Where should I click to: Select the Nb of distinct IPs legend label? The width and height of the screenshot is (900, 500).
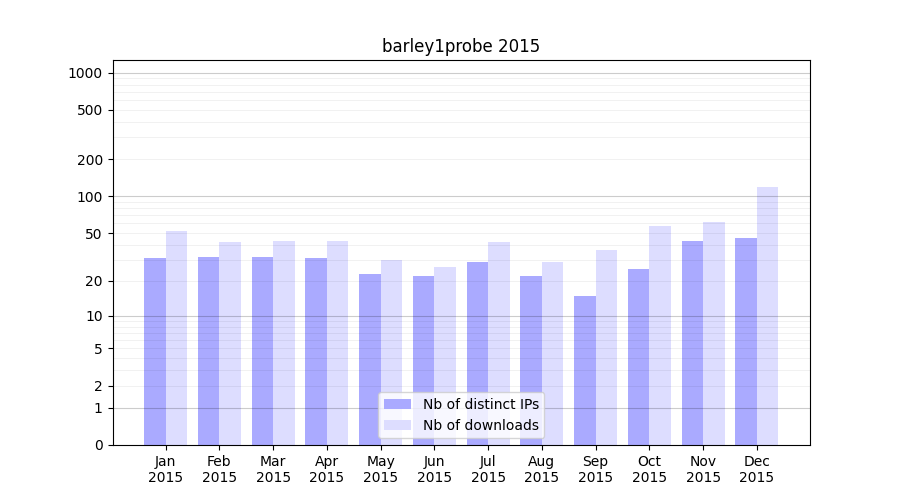[x=480, y=404]
